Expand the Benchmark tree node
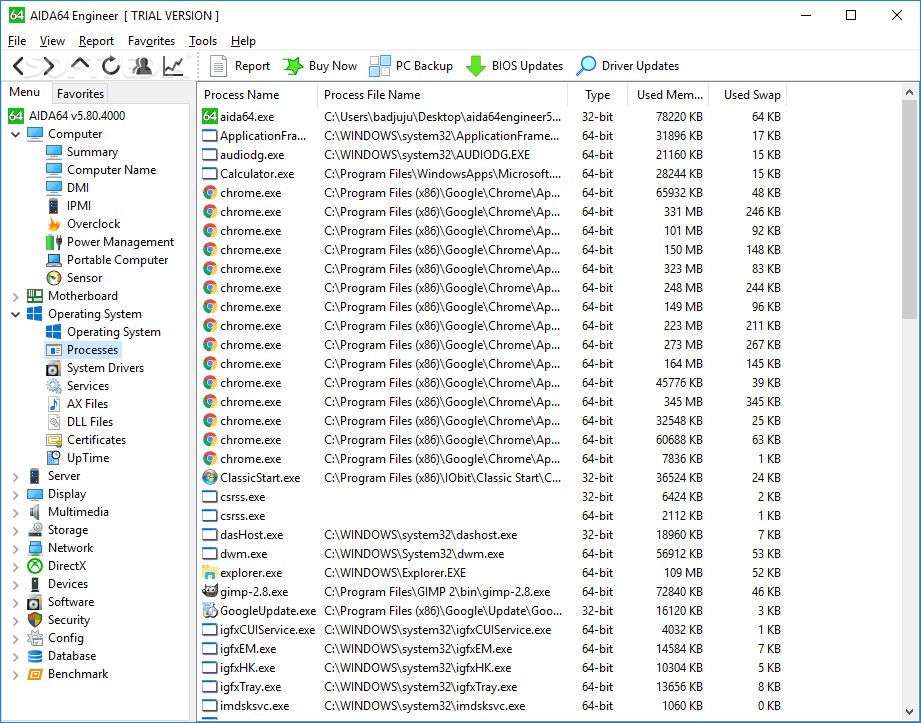 [x=16, y=675]
